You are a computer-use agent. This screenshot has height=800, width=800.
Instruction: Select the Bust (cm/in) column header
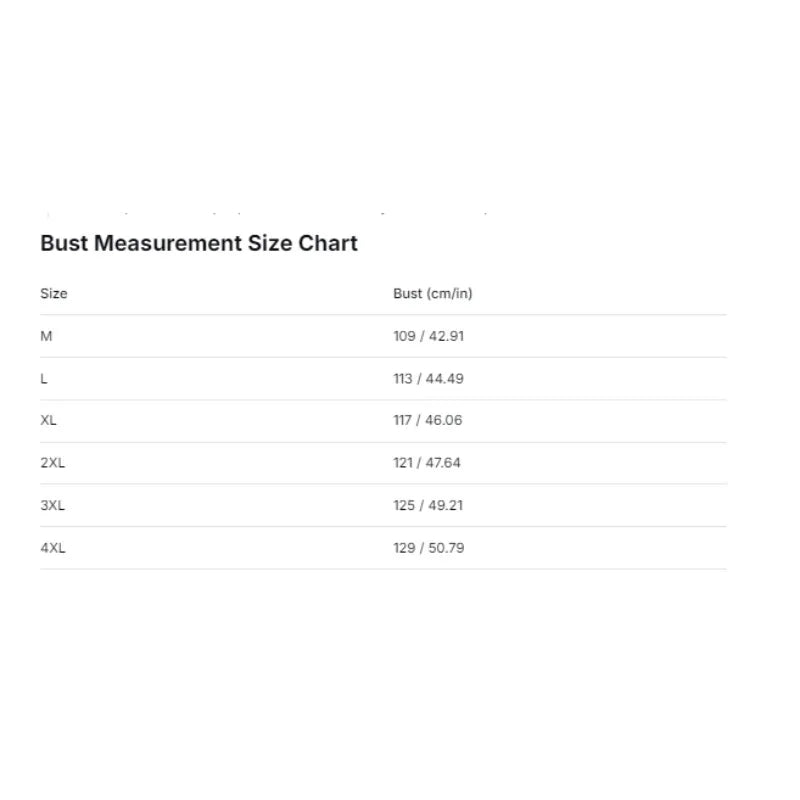pyautogui.click(x=433, y=293)
